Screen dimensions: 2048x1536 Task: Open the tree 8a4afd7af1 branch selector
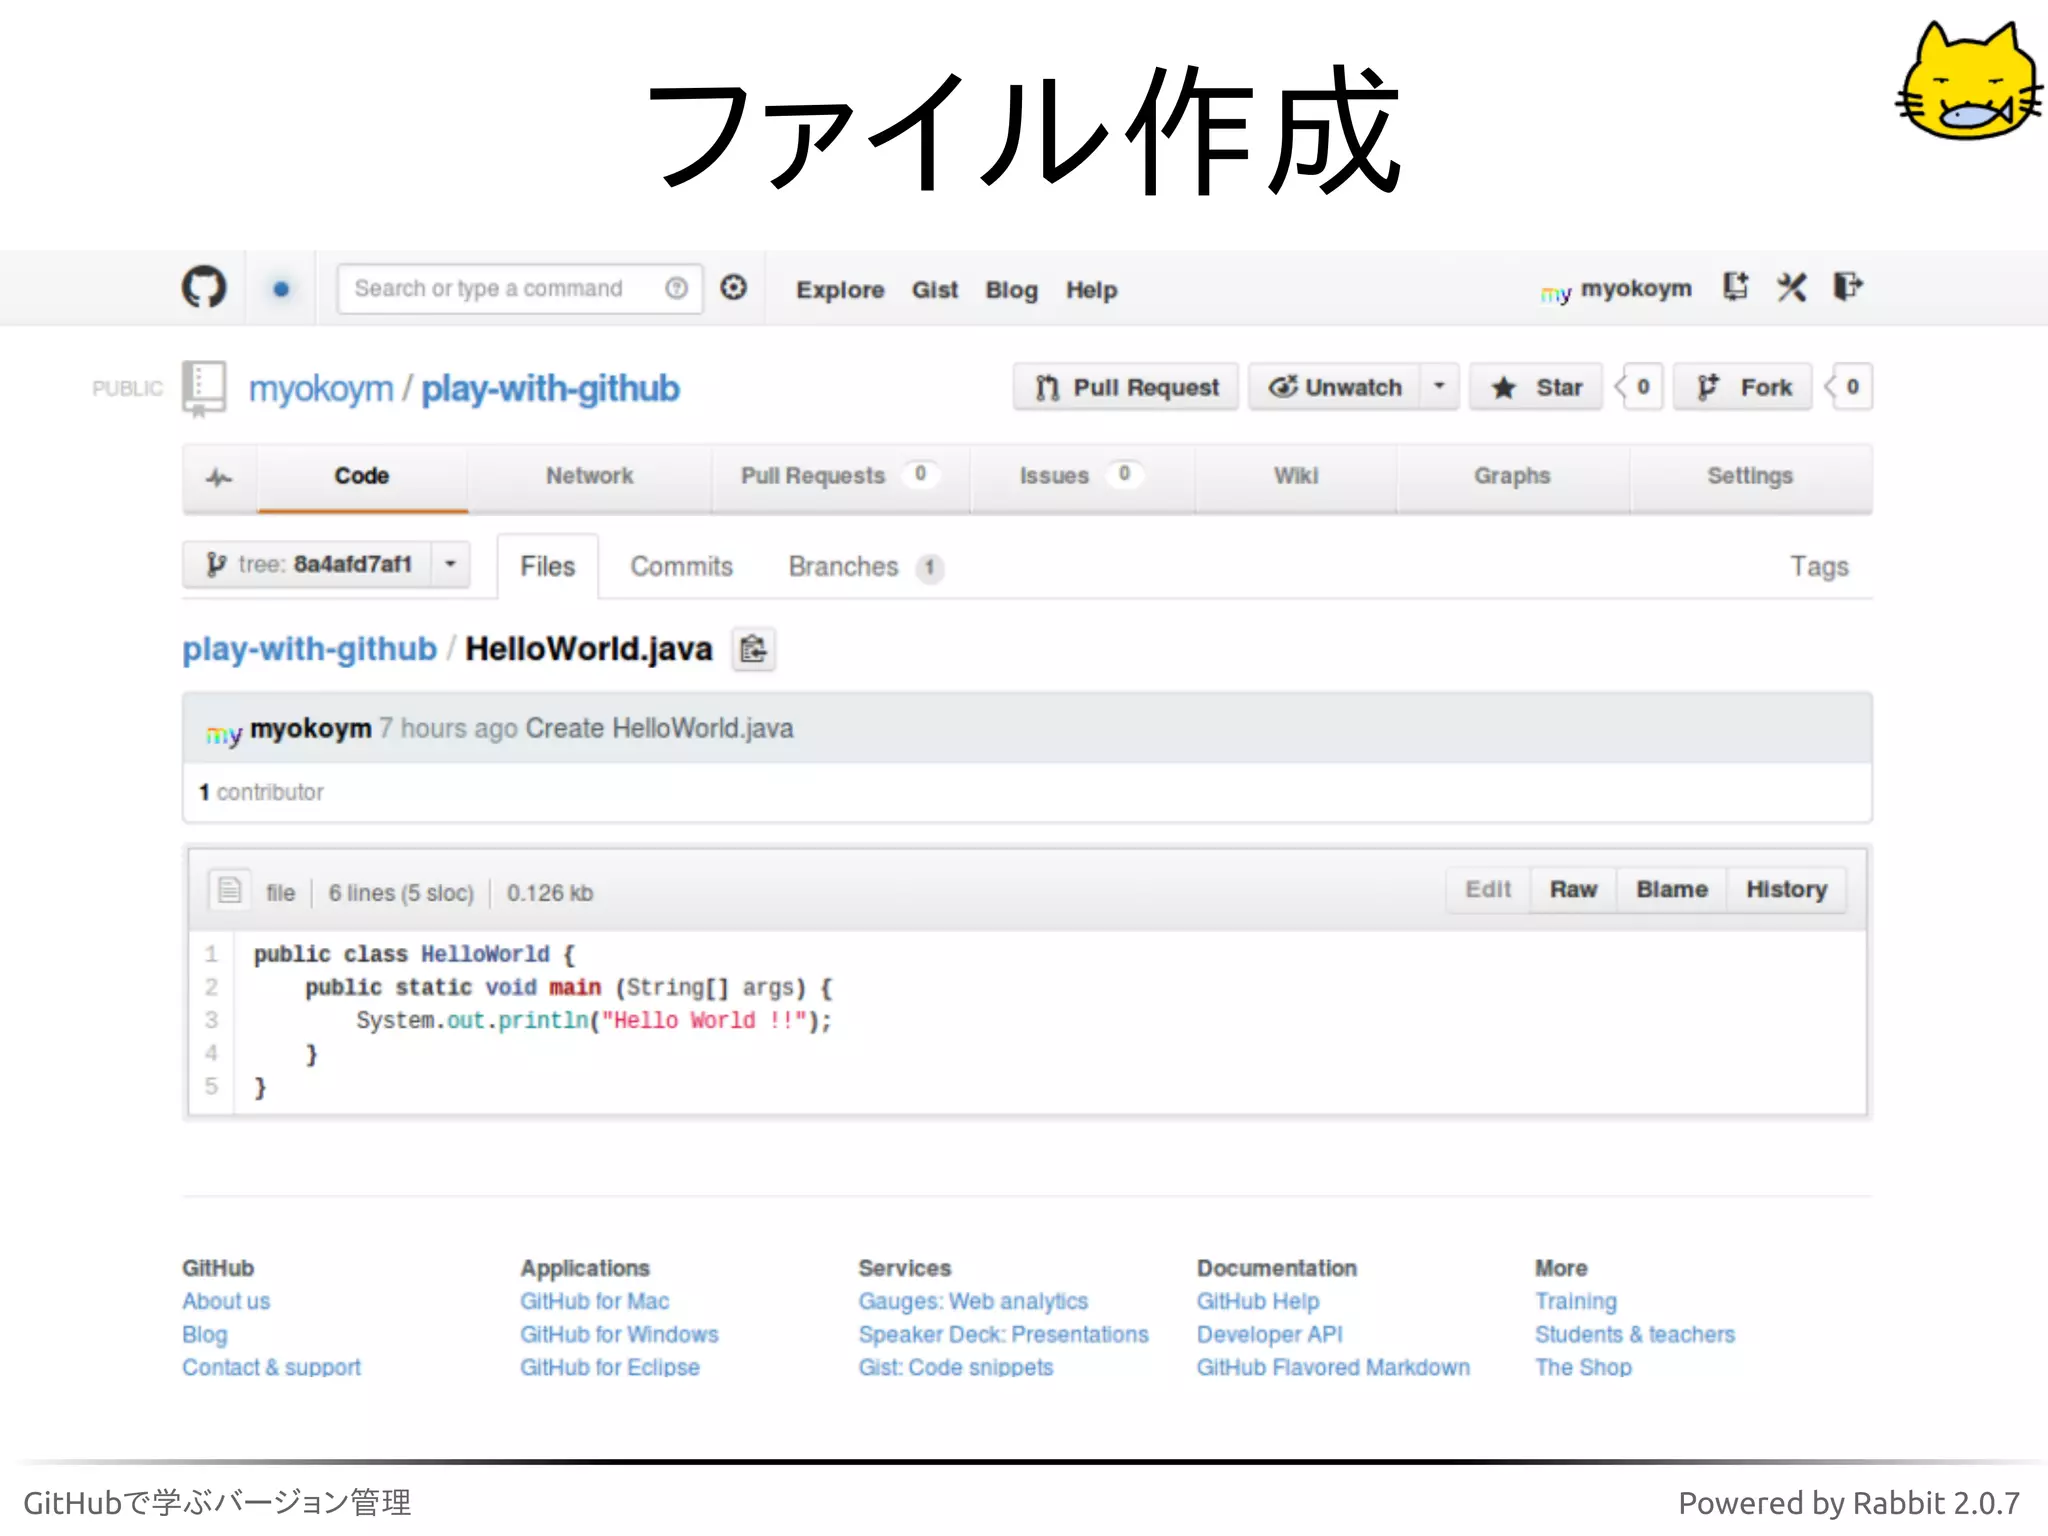click(x=326, y=565)
